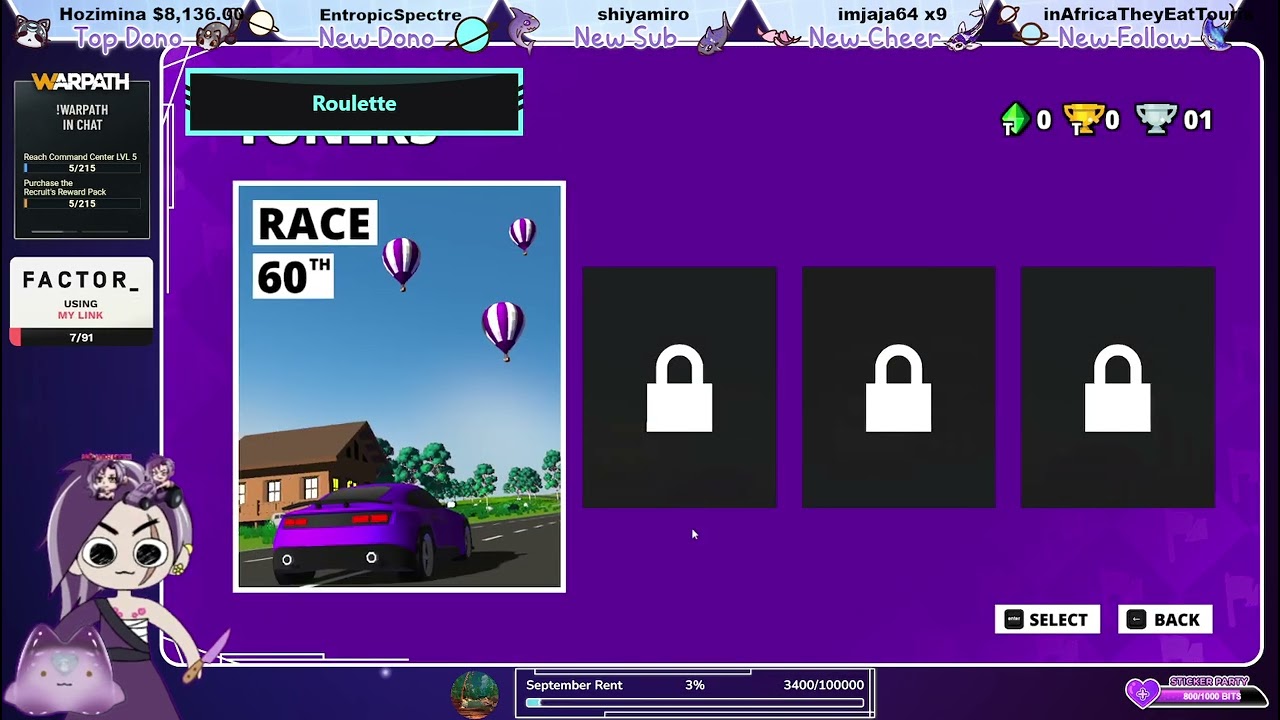Click the middle locked card's padlock
Image resolution: width=1280 pixels, height=720 pixels.
pyautogui.click(x=898, y=389)
